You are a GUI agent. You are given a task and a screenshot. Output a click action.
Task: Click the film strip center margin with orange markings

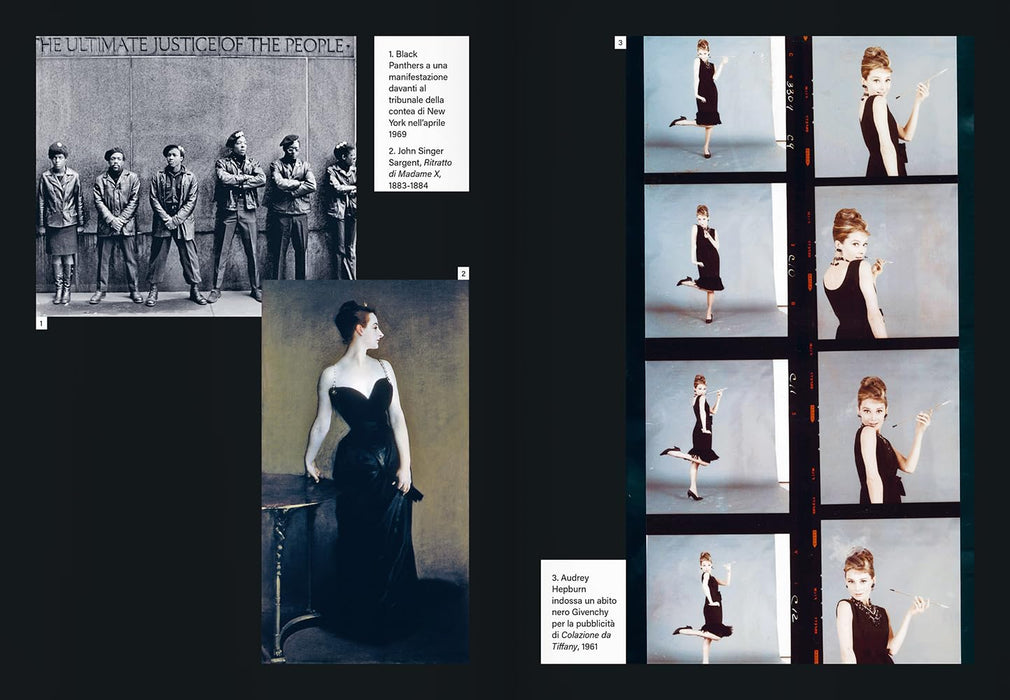pos(801,350)
